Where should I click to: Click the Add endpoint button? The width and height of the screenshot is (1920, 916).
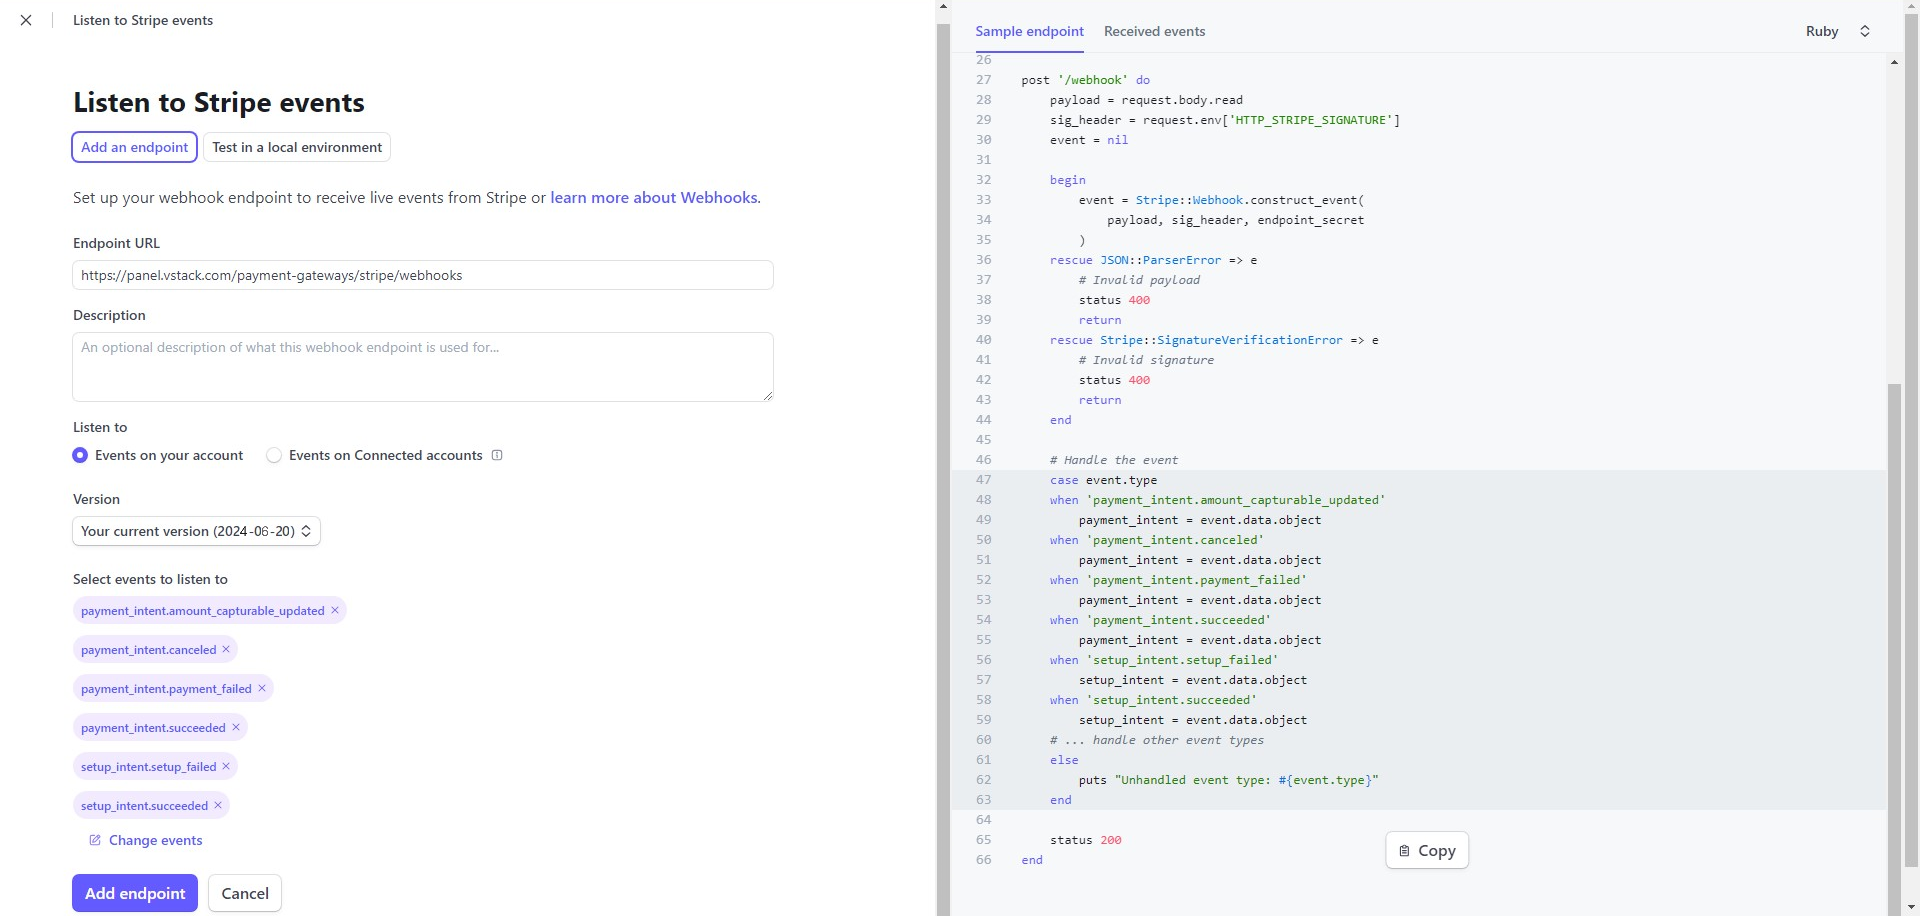point(135,893)
